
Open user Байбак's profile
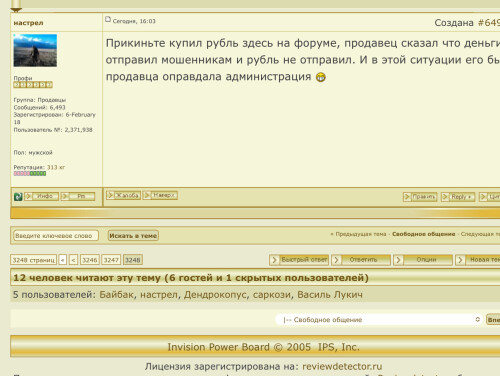click(x=118, y=295)
